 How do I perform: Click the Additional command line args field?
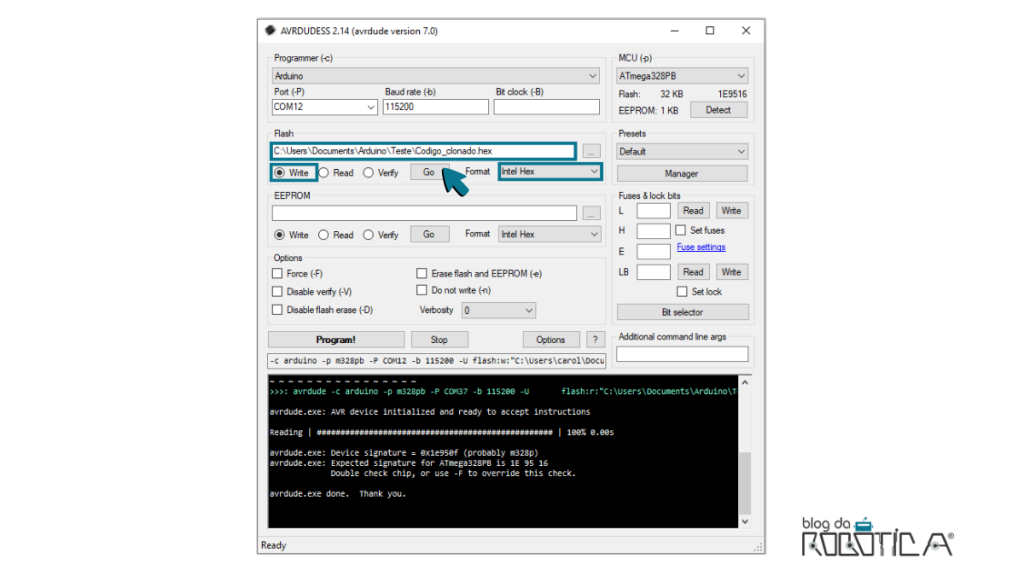click(682, 354)
